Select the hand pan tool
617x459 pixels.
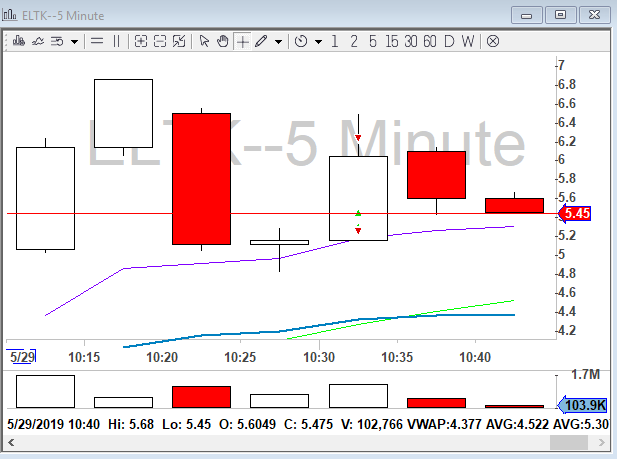223,41
